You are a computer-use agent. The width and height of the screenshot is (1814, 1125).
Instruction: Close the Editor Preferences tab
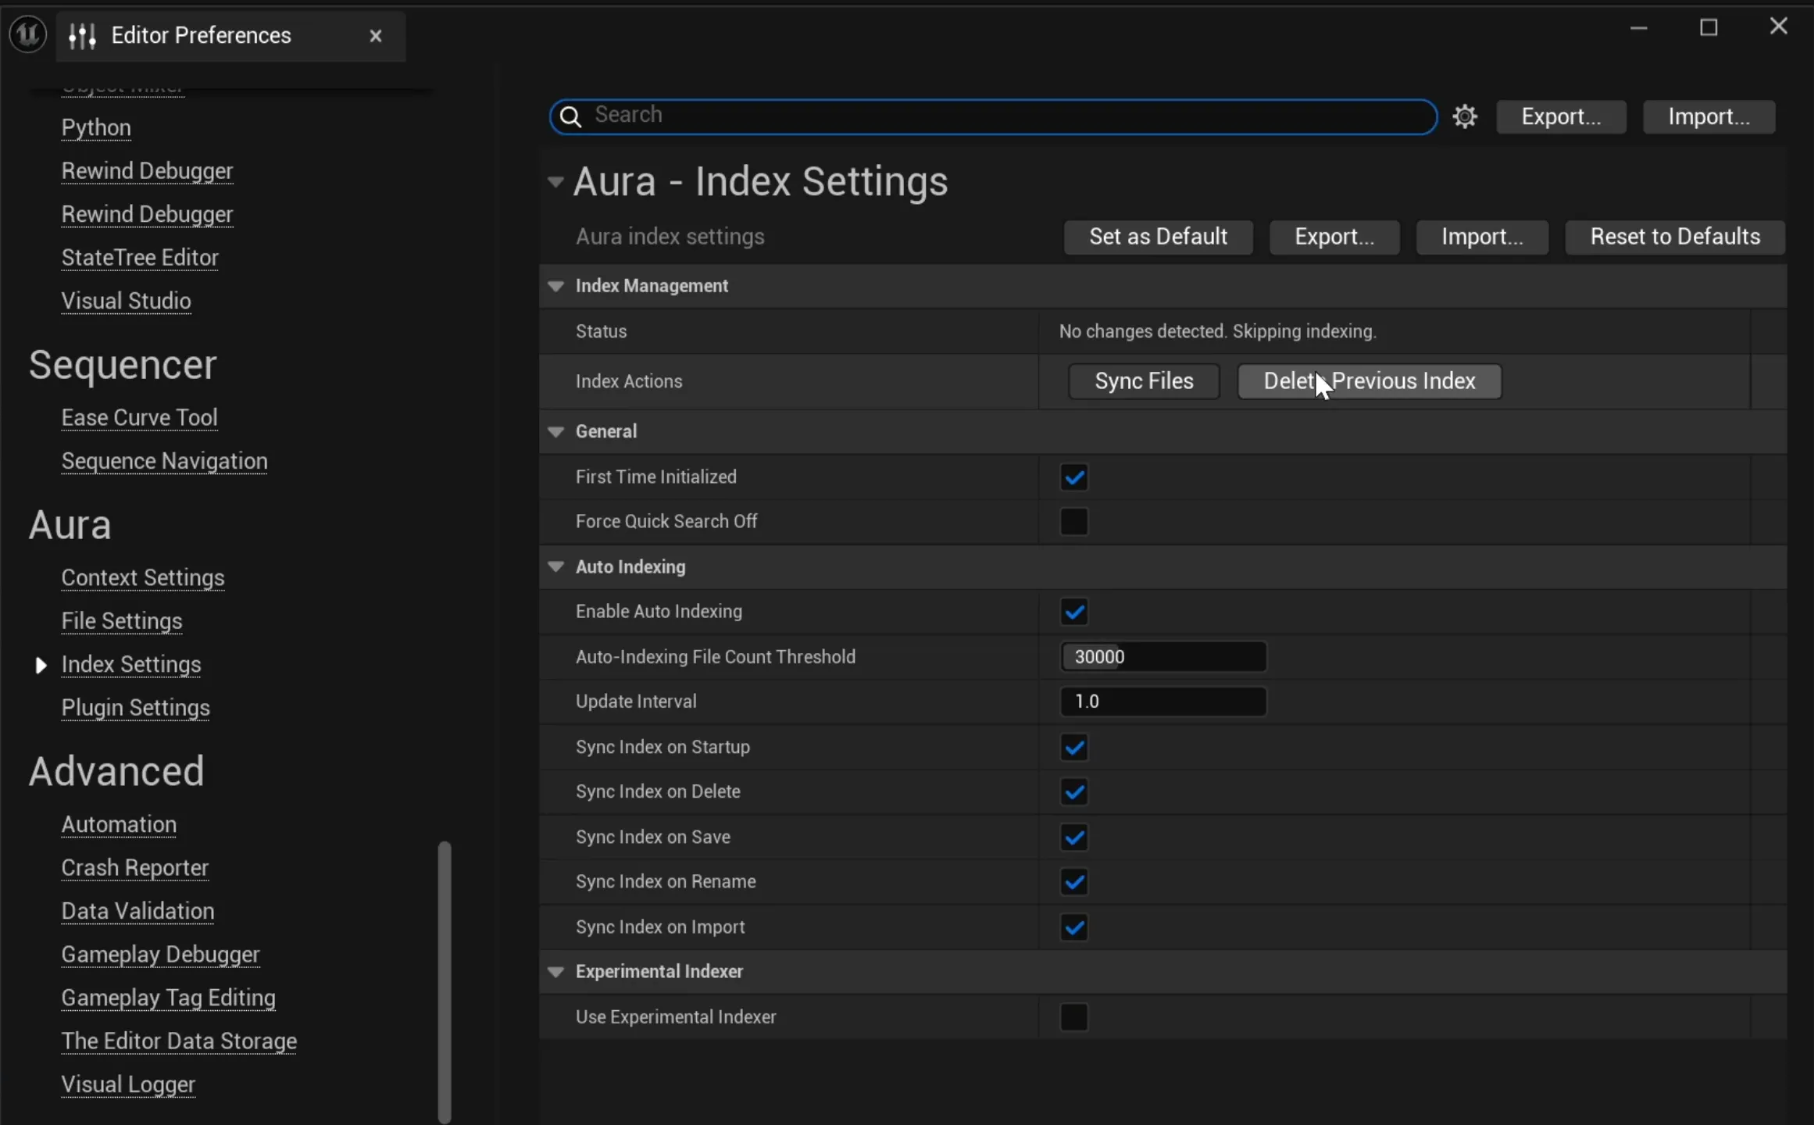point(376,36)
